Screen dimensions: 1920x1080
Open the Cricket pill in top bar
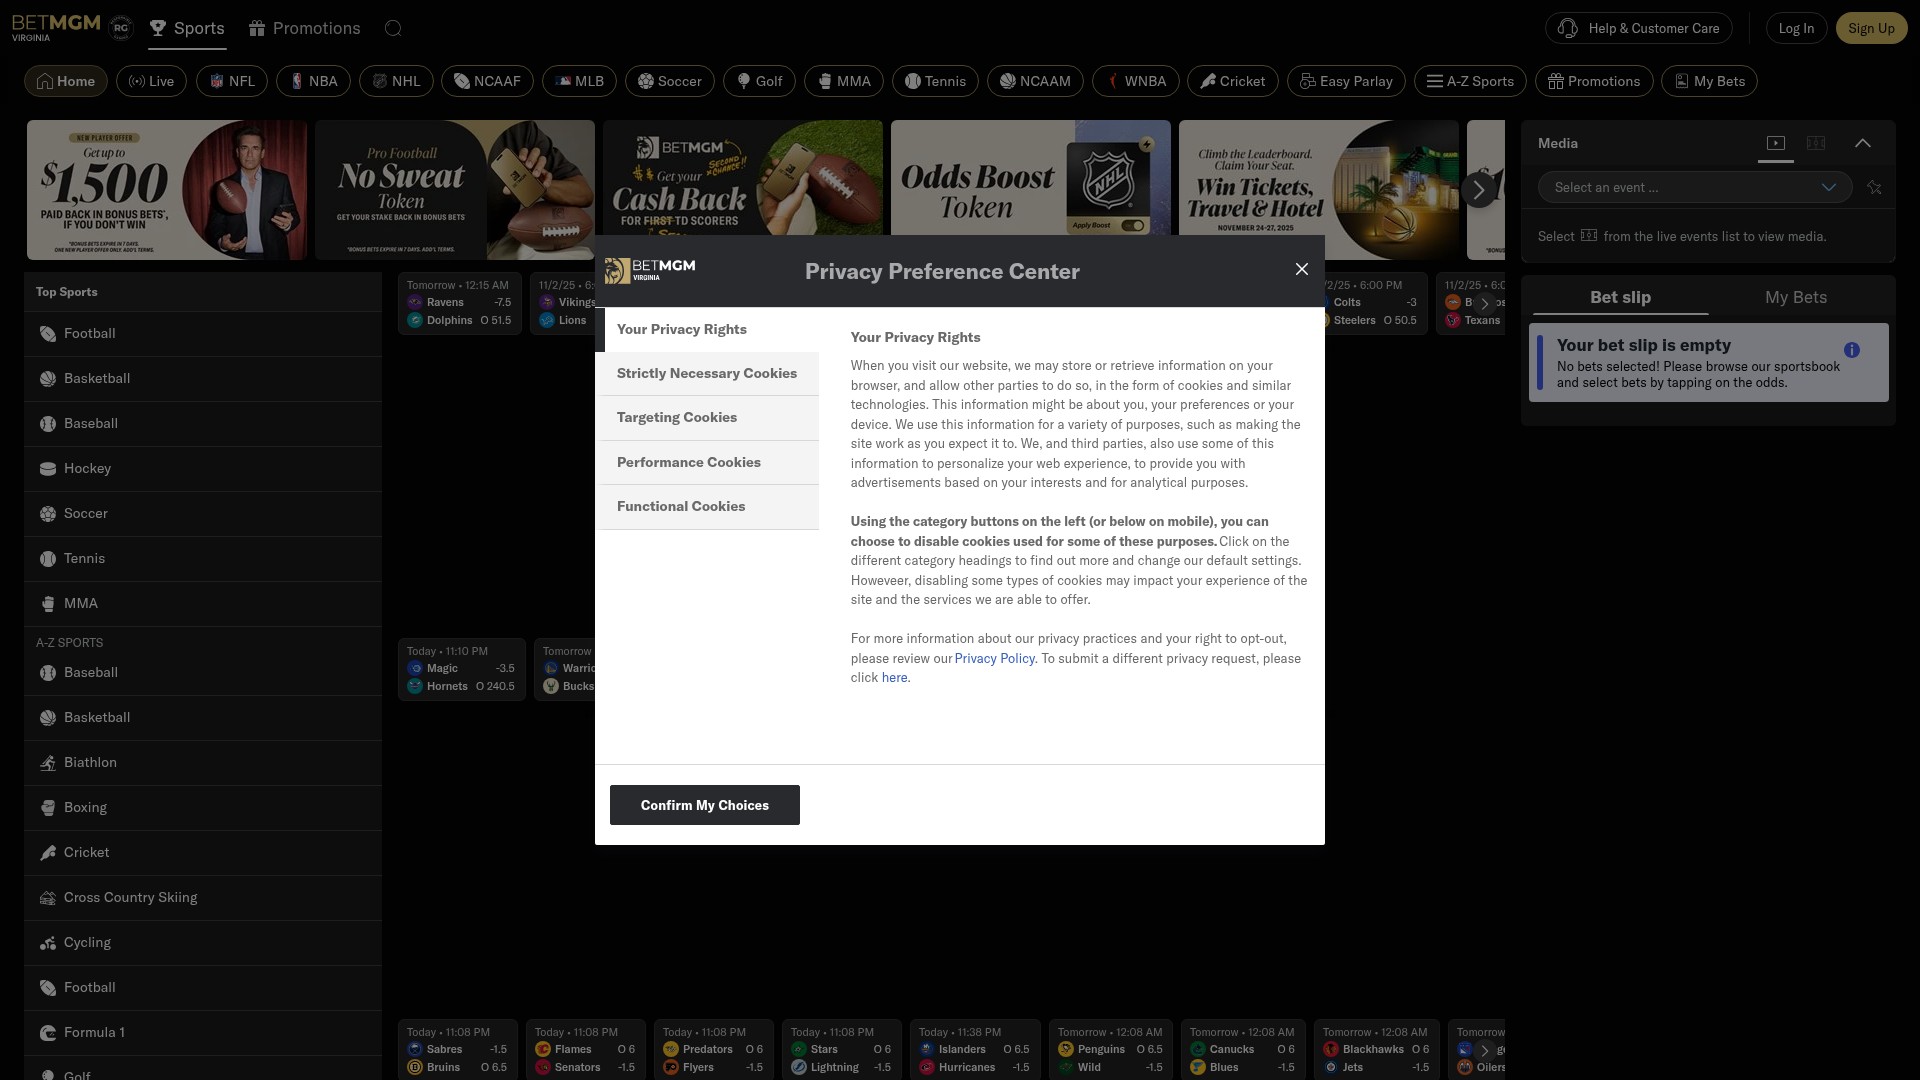pos(1233,81)
